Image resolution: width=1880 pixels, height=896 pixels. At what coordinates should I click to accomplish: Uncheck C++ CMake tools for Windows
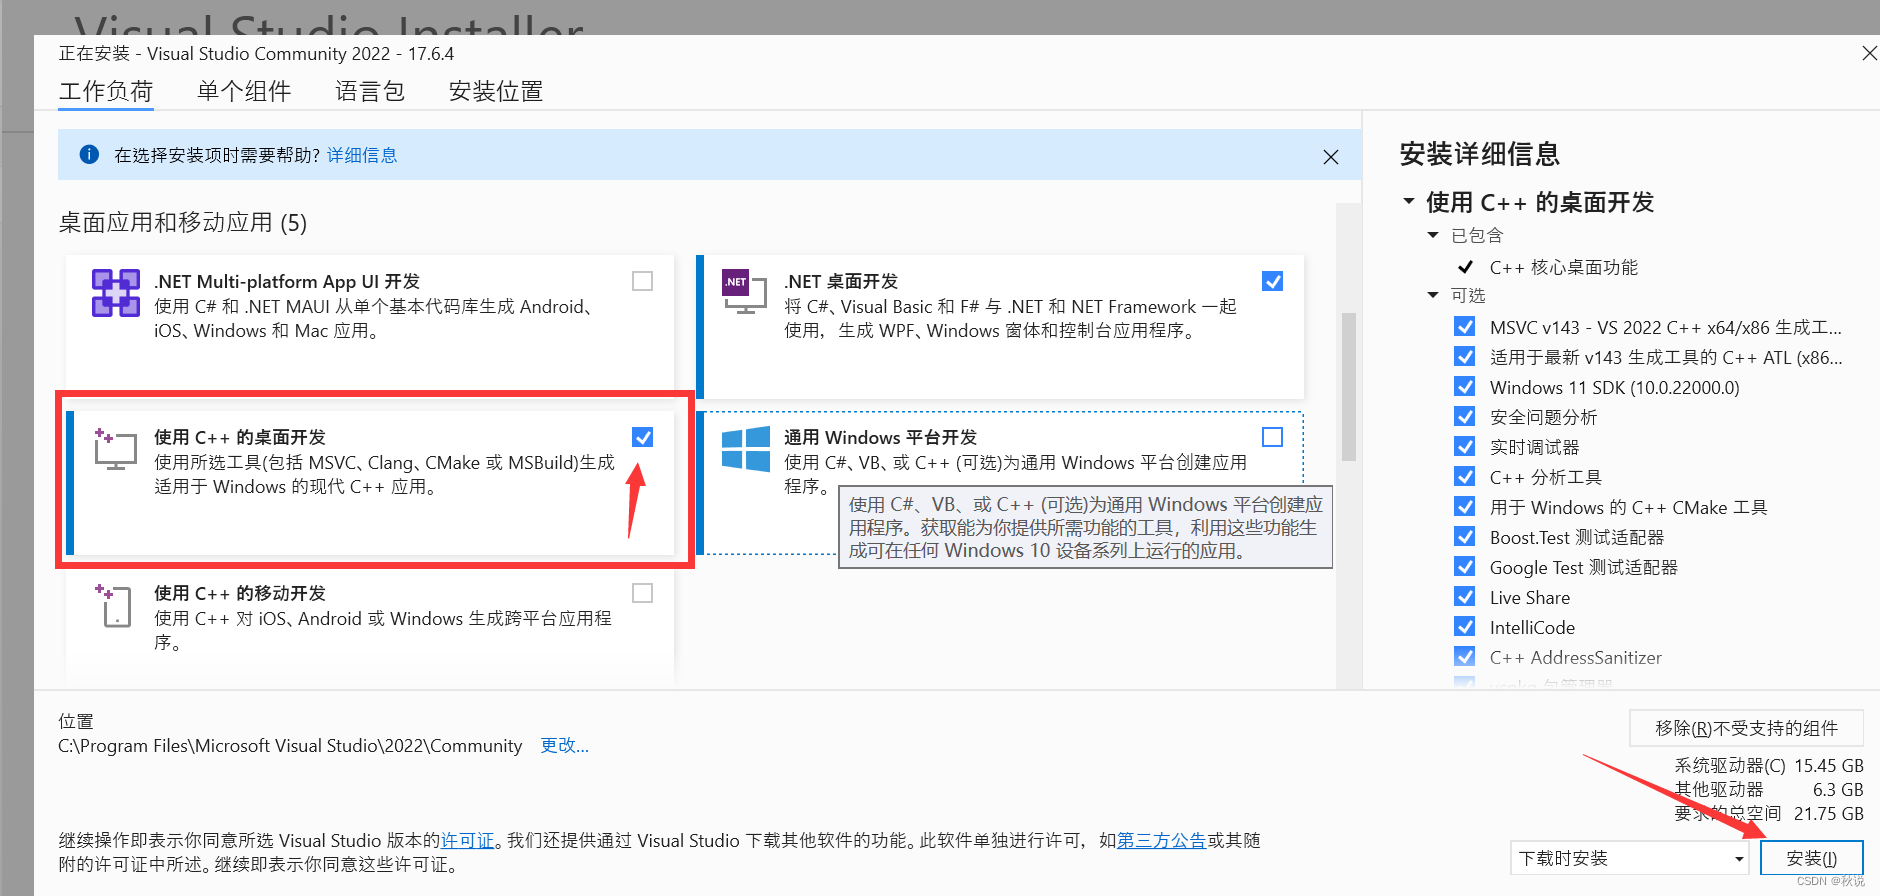click(1465, 507)
